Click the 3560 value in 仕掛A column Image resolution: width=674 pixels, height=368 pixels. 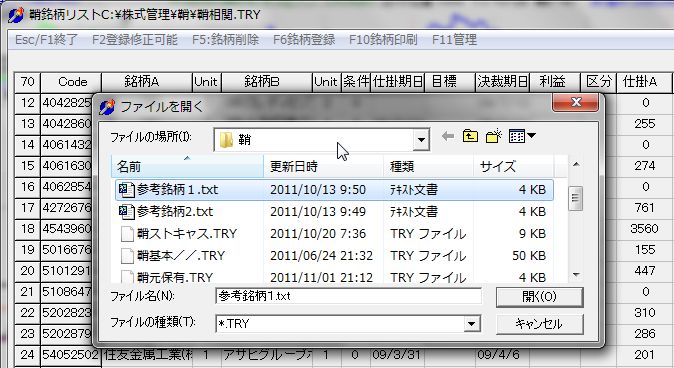644,229
